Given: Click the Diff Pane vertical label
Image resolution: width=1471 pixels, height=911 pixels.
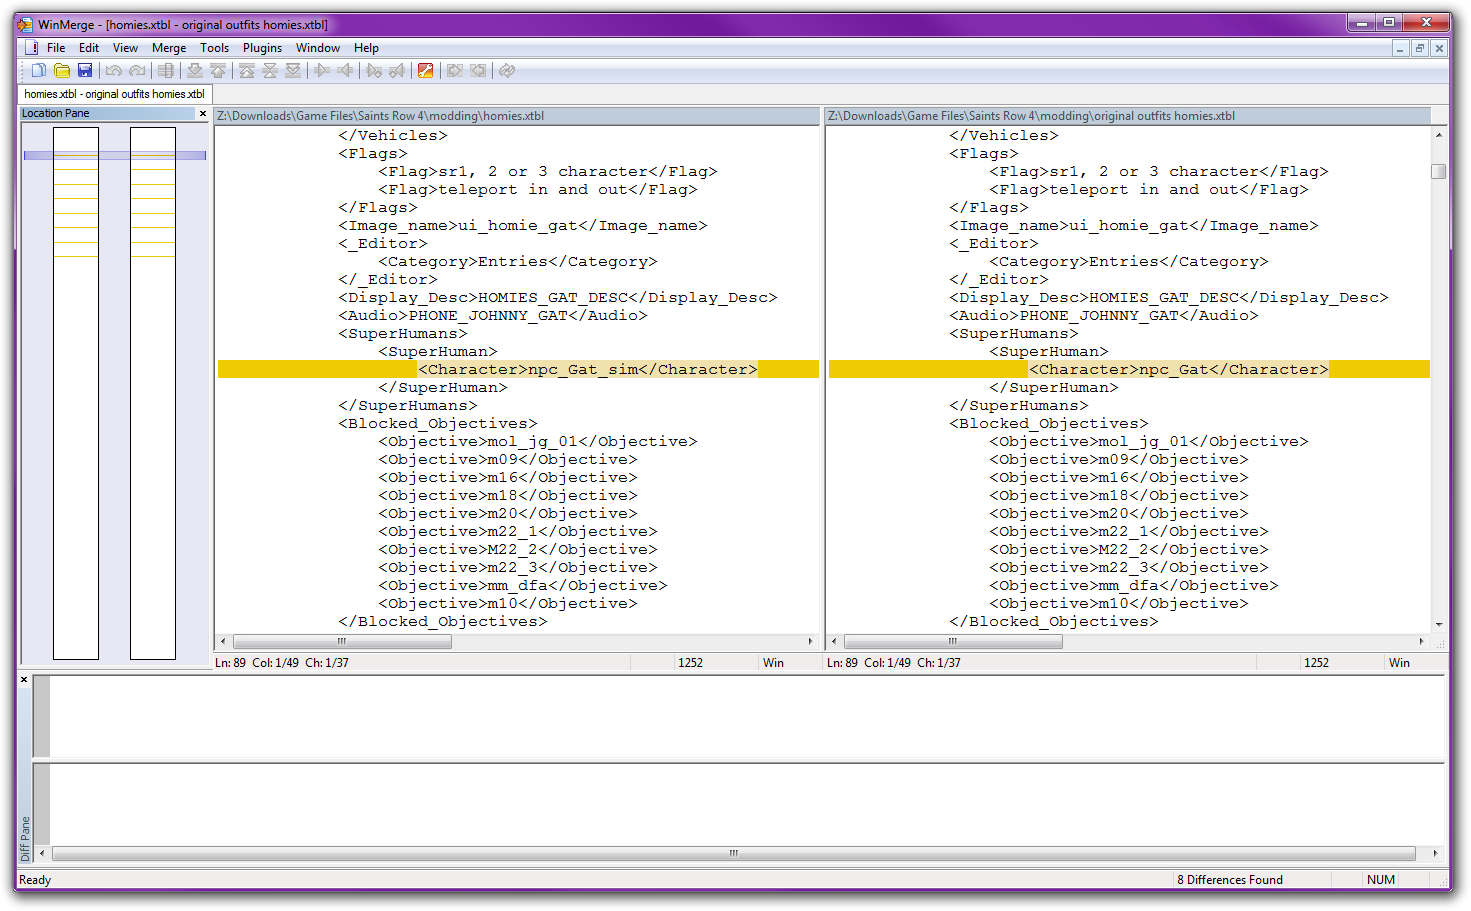Looking at the screenshot, I should (25, 839).
